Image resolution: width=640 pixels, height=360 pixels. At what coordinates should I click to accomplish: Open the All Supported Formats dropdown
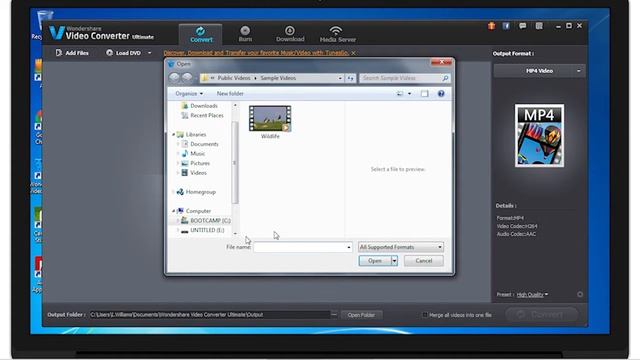pyautogui.click(x=400, y=247)
